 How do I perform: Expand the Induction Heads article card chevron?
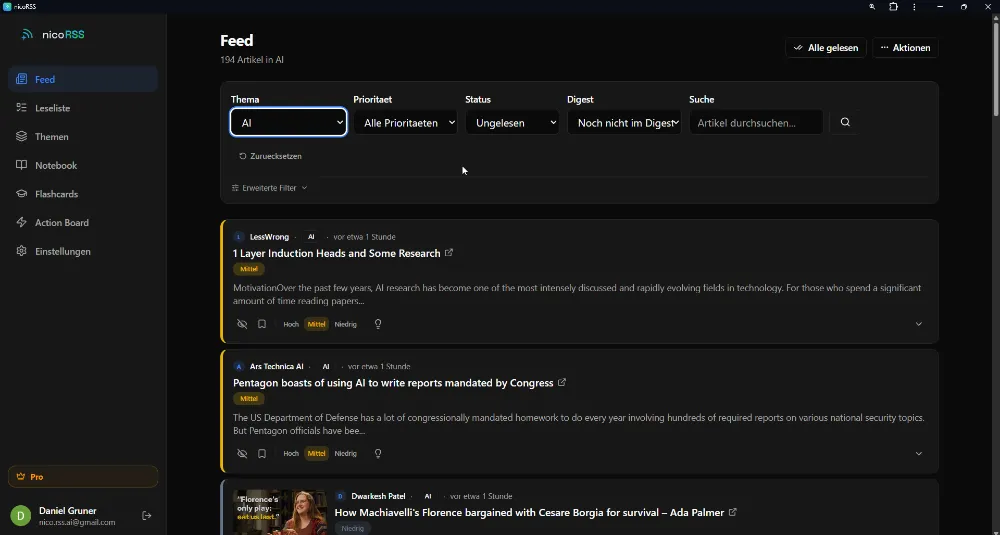click(918, 324)
